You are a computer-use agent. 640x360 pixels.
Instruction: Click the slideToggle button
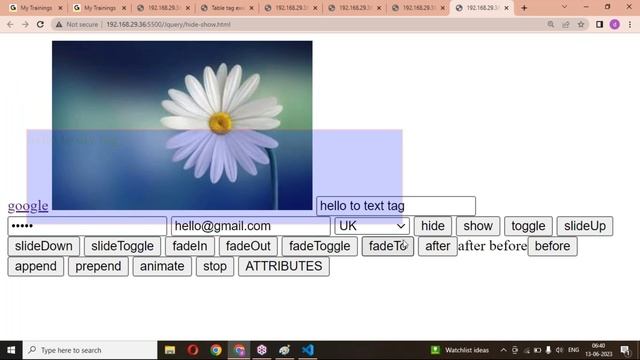[122, 246]
